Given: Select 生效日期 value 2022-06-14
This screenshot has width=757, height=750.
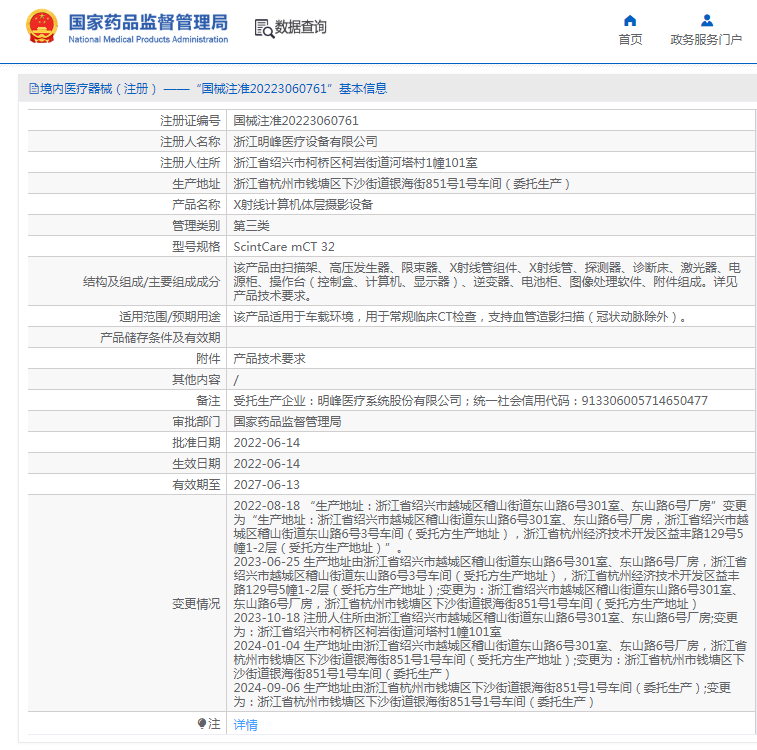Looking at the screenshot, I should (x=266, y=464).
